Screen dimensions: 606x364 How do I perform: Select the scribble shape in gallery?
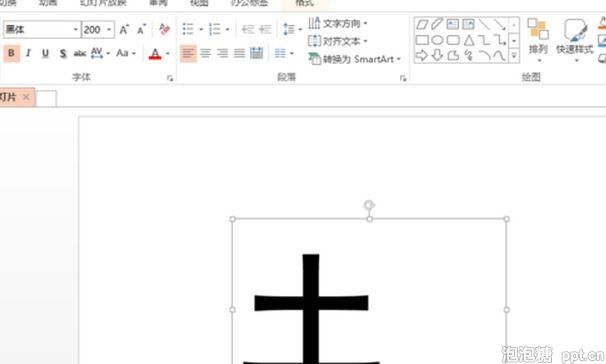point(469,56)
